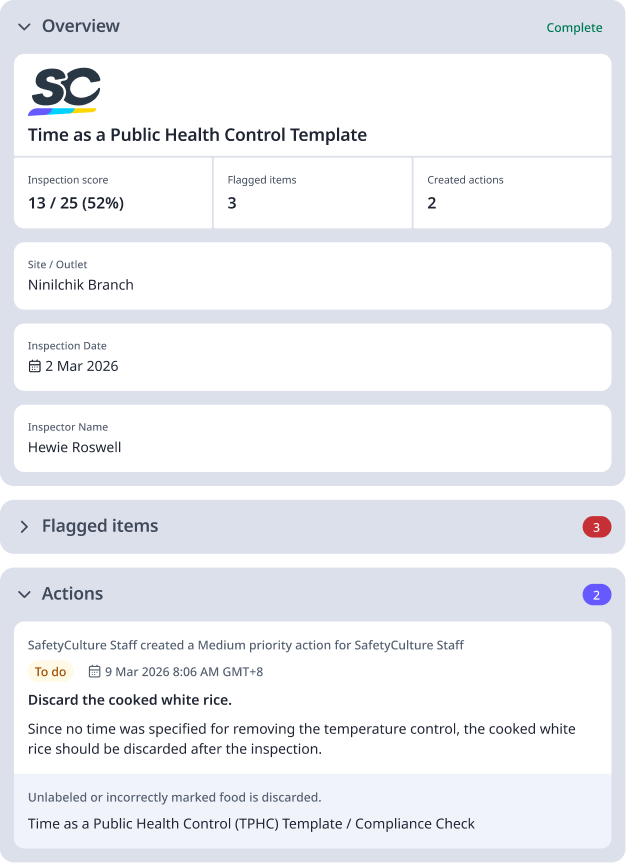Screen dimensions: 626x863
Task: Click the purple Actions count badge
Action: [x=596, y=593]
